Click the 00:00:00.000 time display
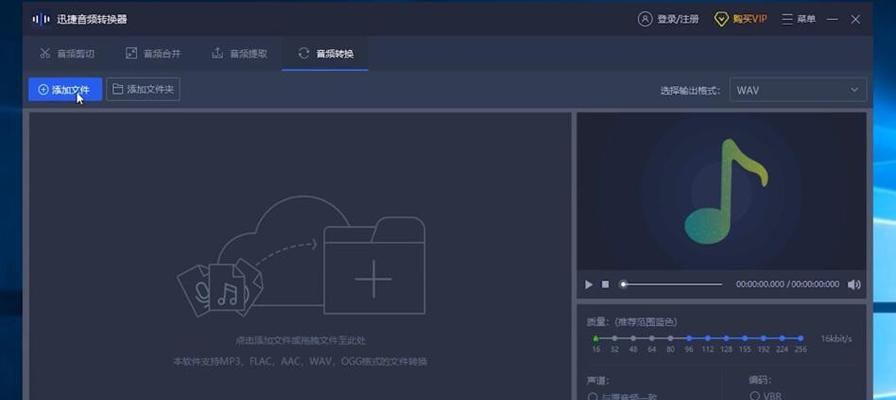The image size is (896, 400). tap(787, 285)
